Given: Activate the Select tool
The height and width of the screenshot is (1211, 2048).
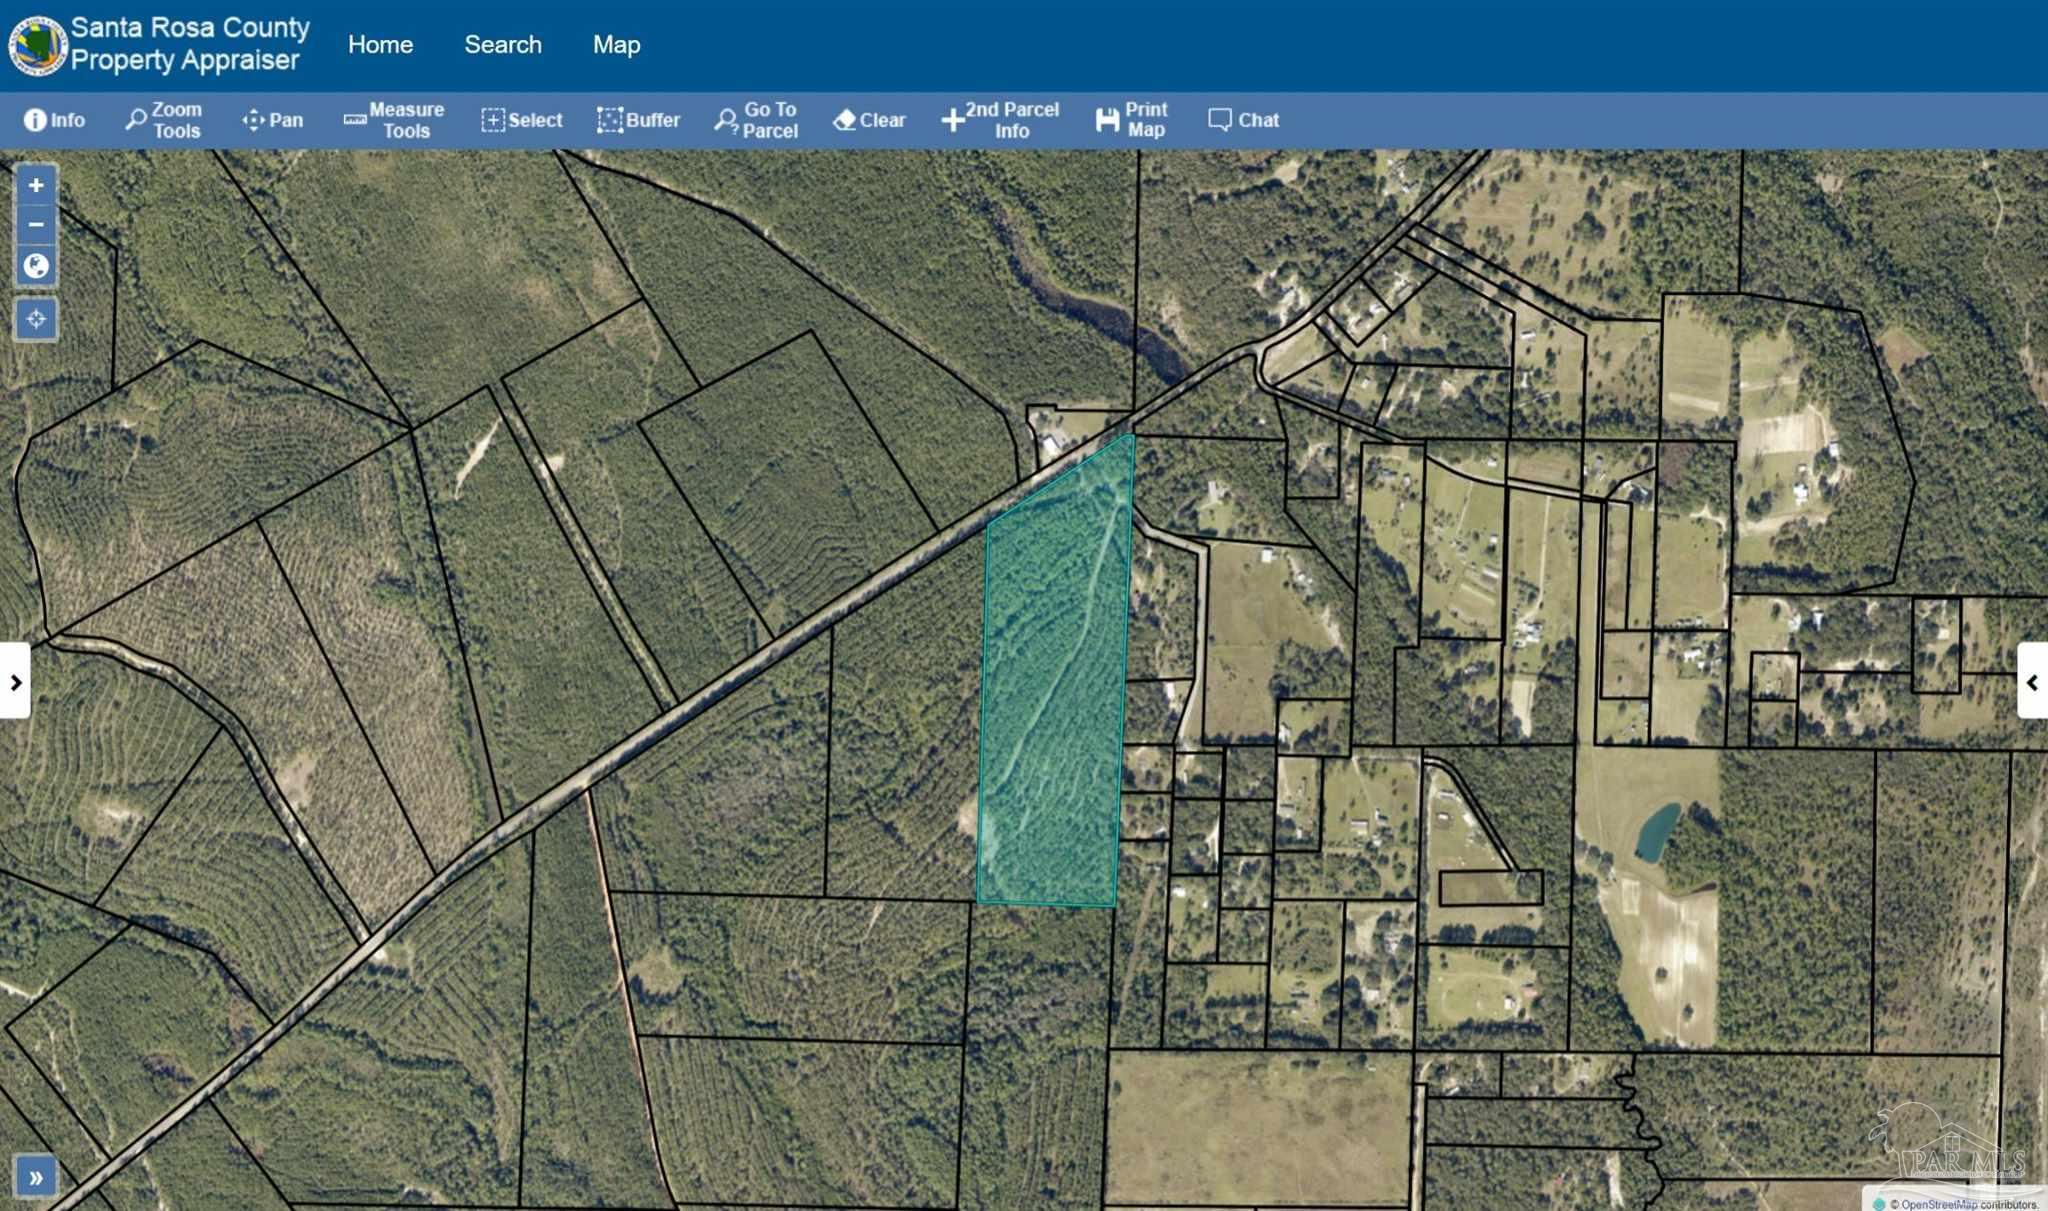Looking at the screenshot, I should (x=521, y=120).
